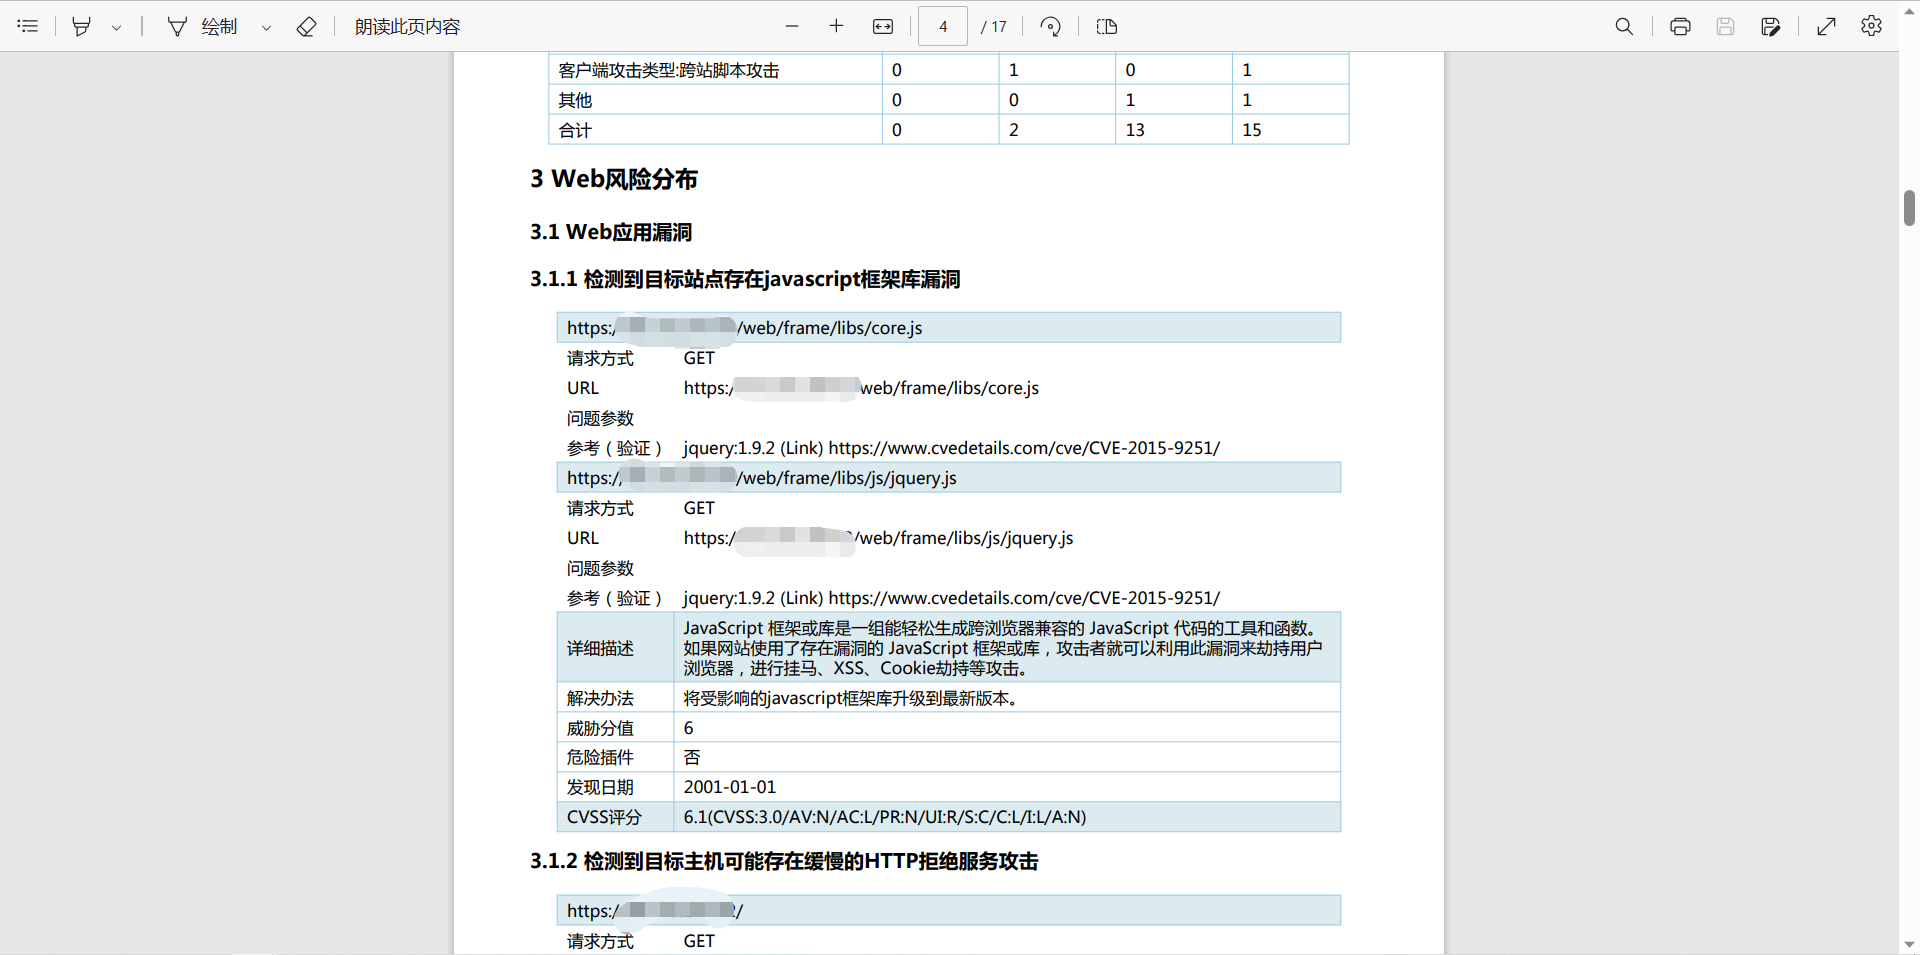Click the cvedetails link under the jquery.js entry
This screenshot has width=1920, height=955.
click(x=1024, y=598)
